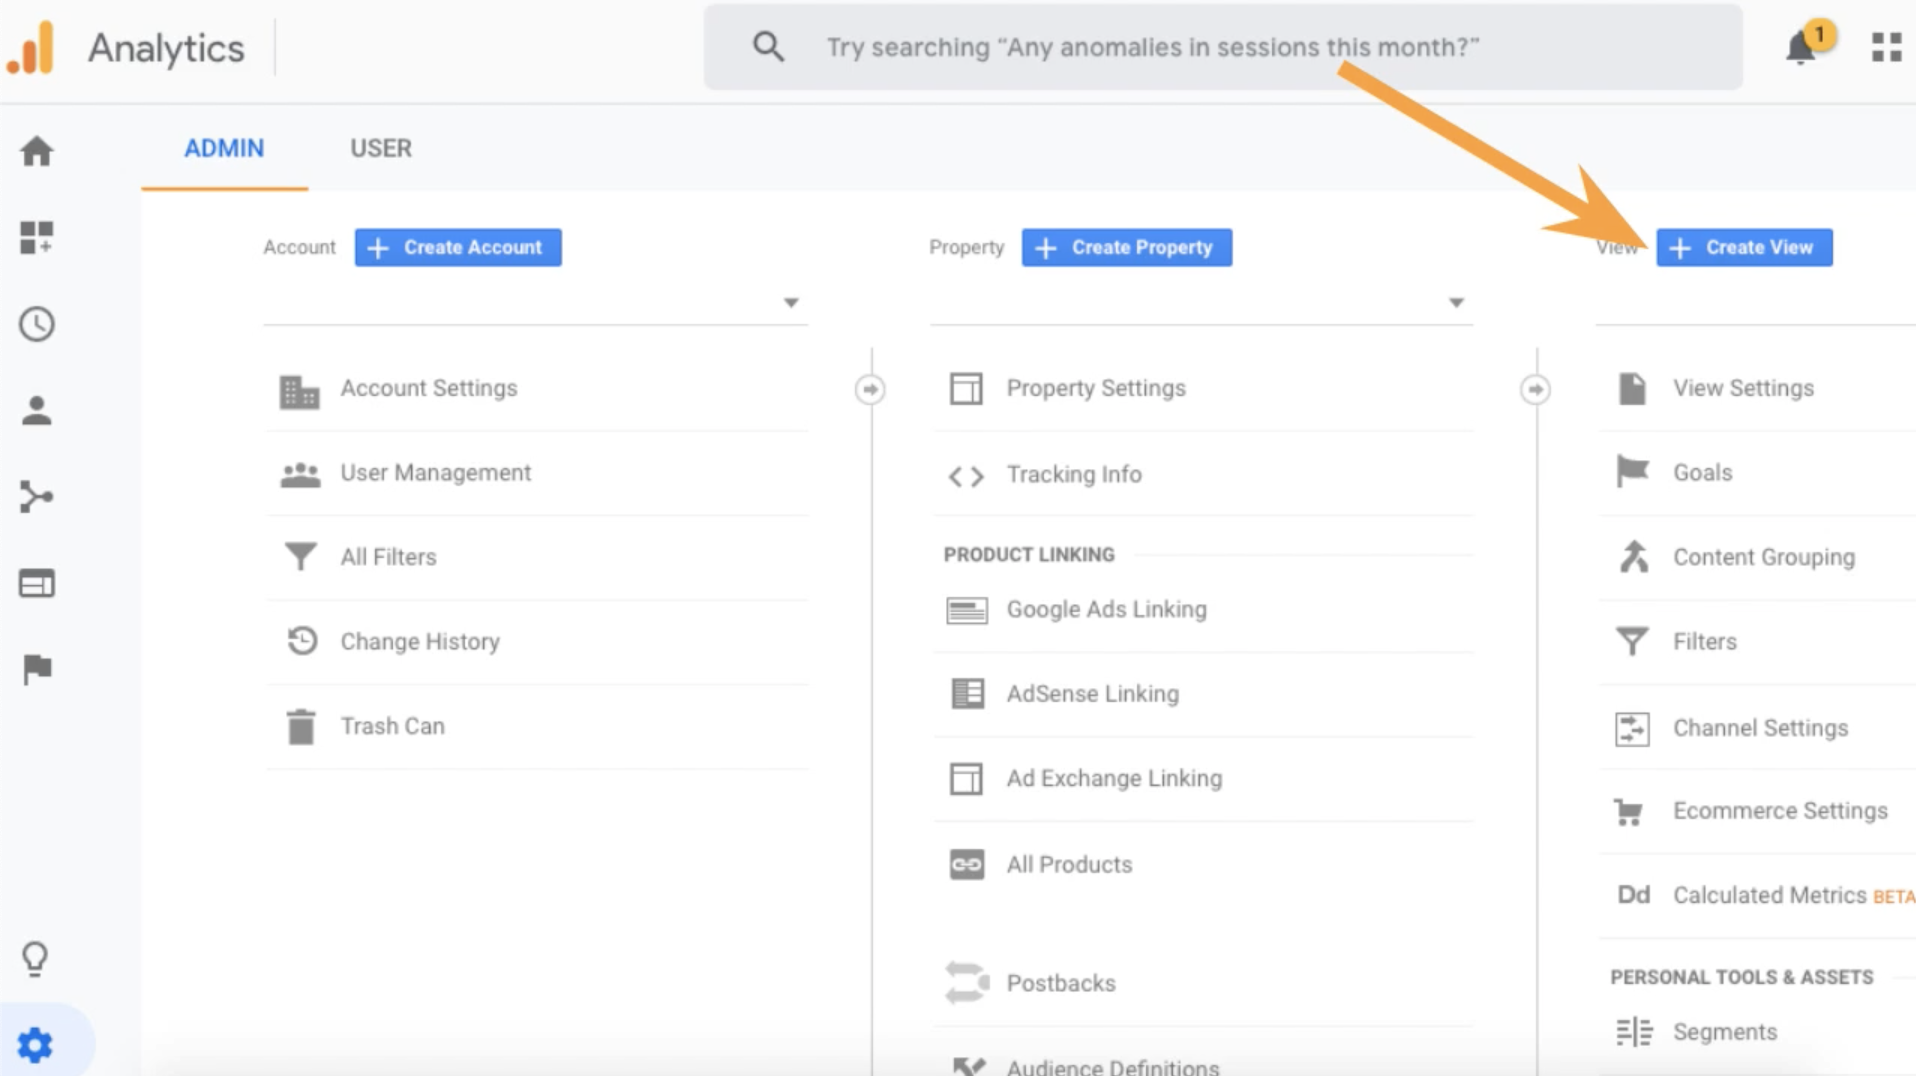Open Google Ads Linking
1916x1076 pixels.
click(x=1106, y=609)
